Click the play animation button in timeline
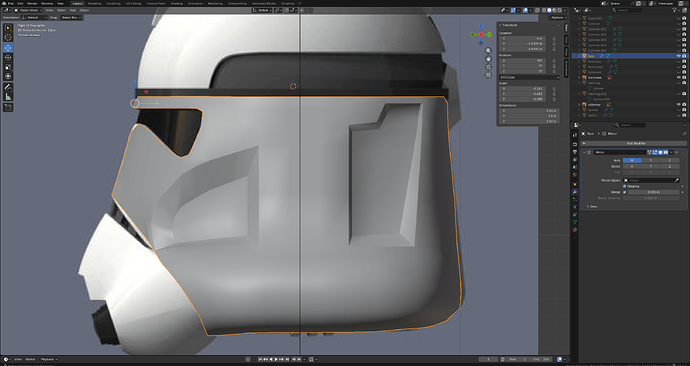690x366 pixels. (276, 359)
